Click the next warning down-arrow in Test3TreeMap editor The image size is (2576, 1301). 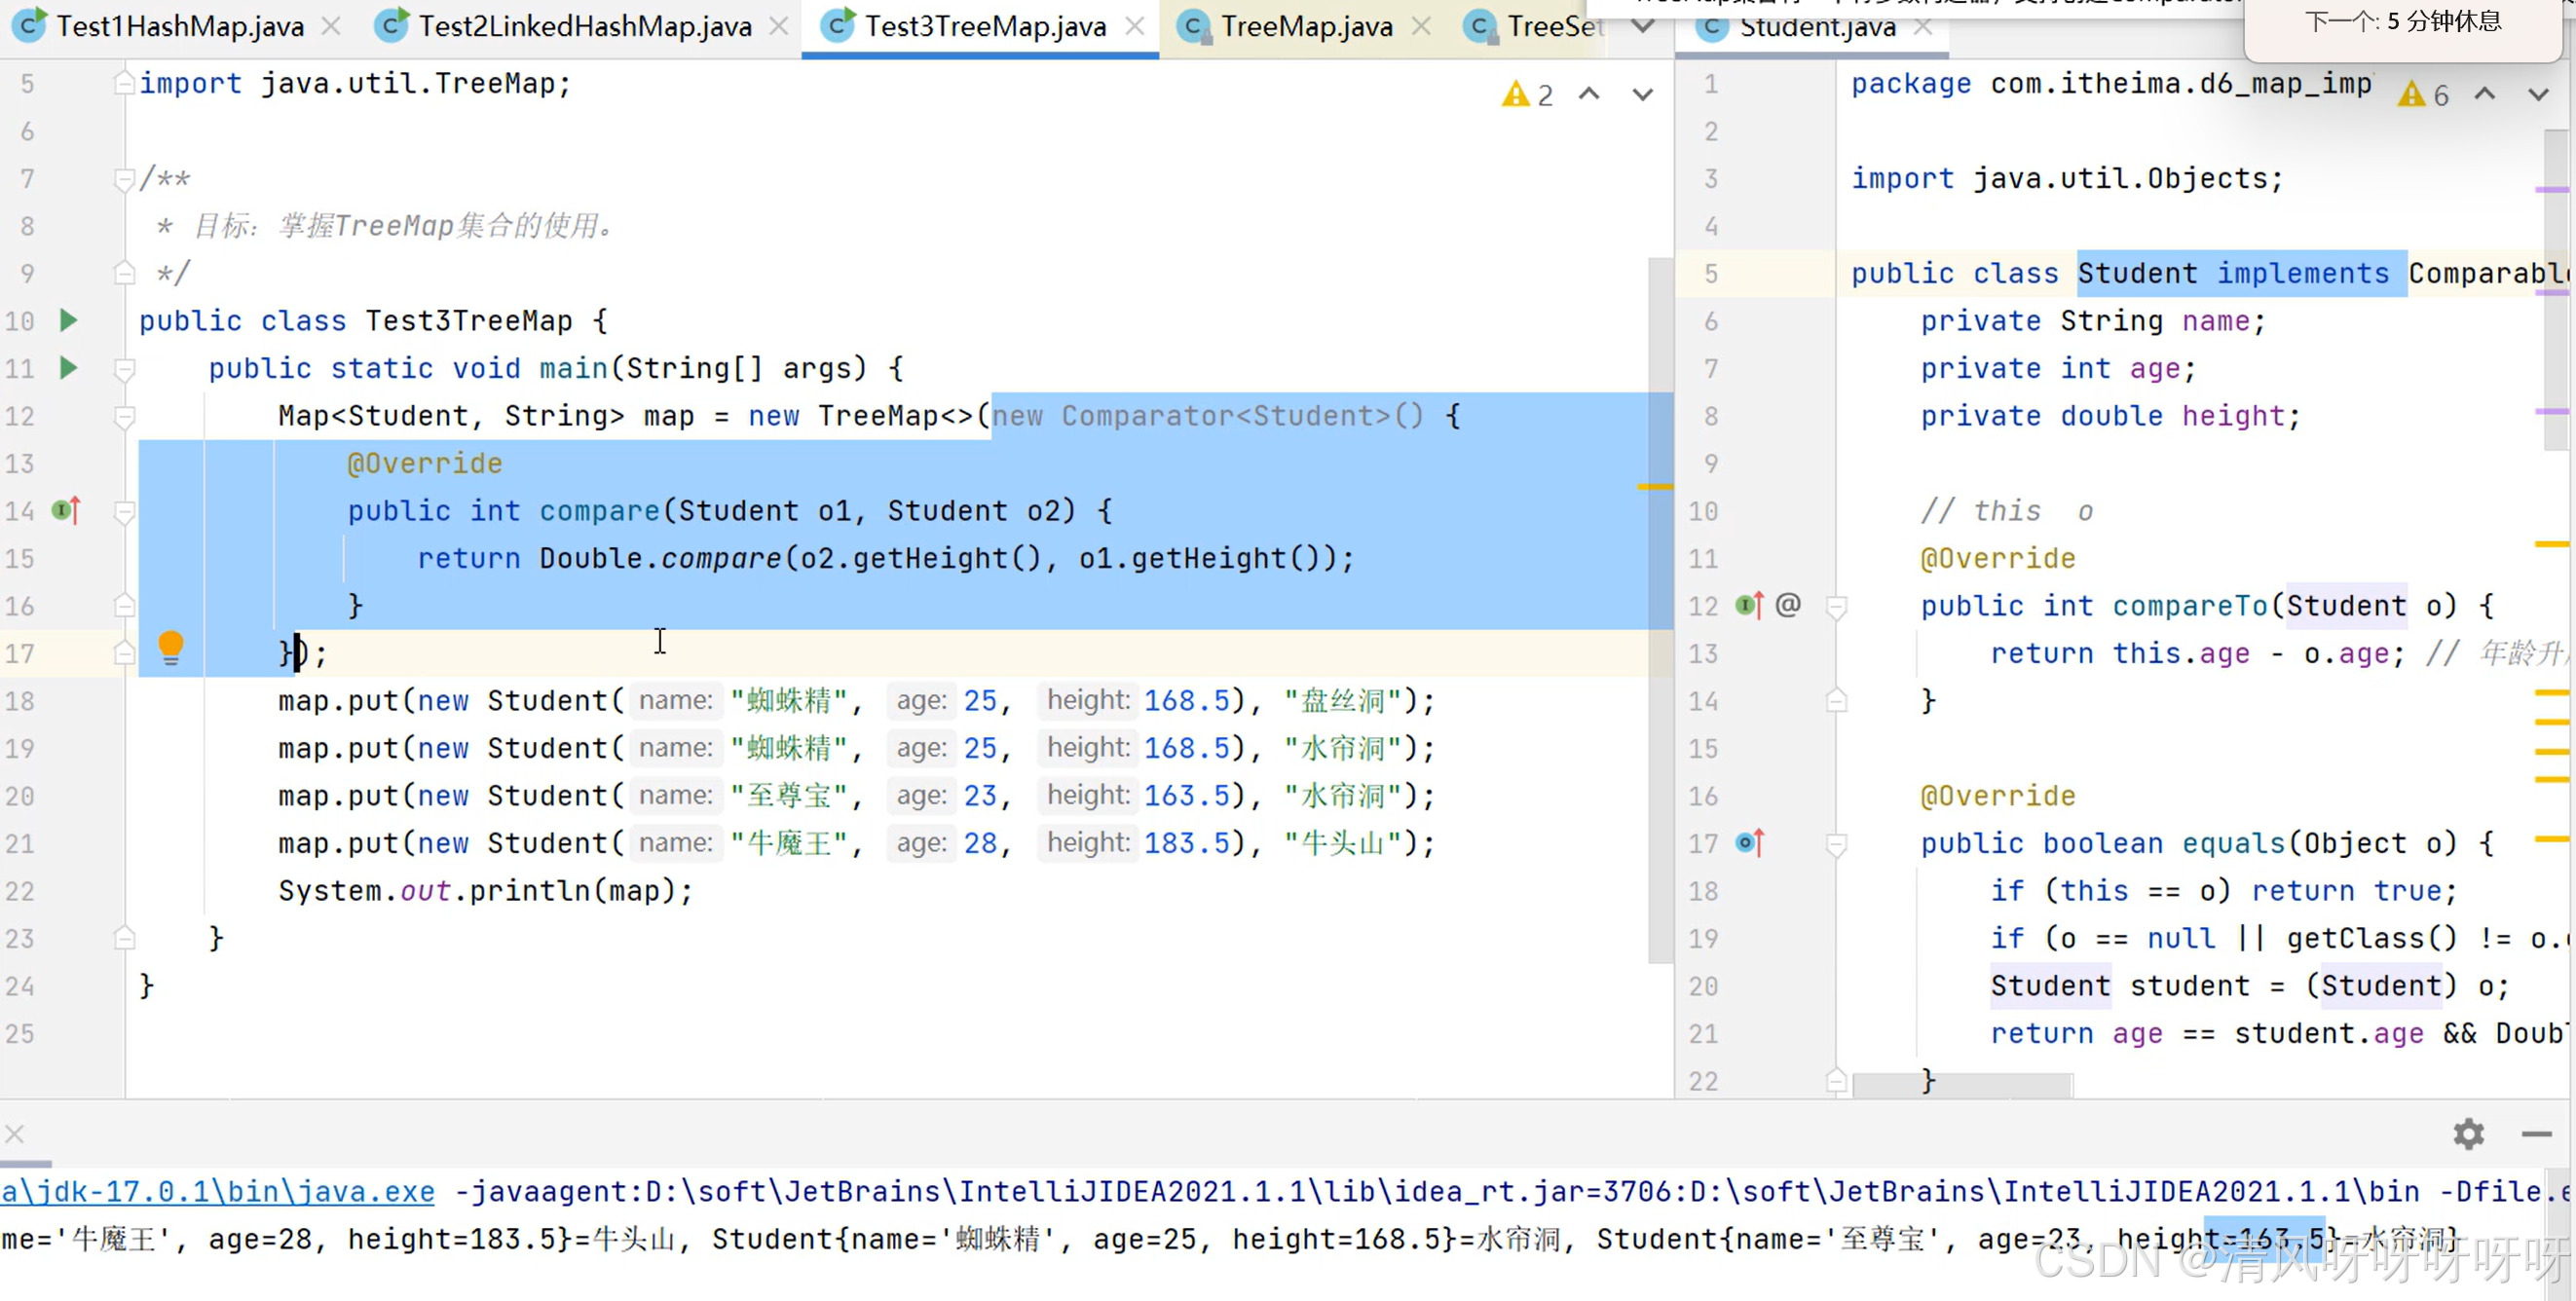click(x=1642, y=95)
